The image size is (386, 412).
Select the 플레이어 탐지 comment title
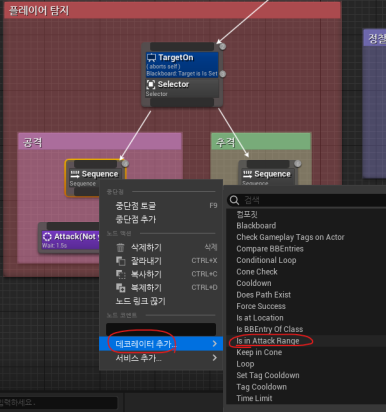[x=39, y=11]
